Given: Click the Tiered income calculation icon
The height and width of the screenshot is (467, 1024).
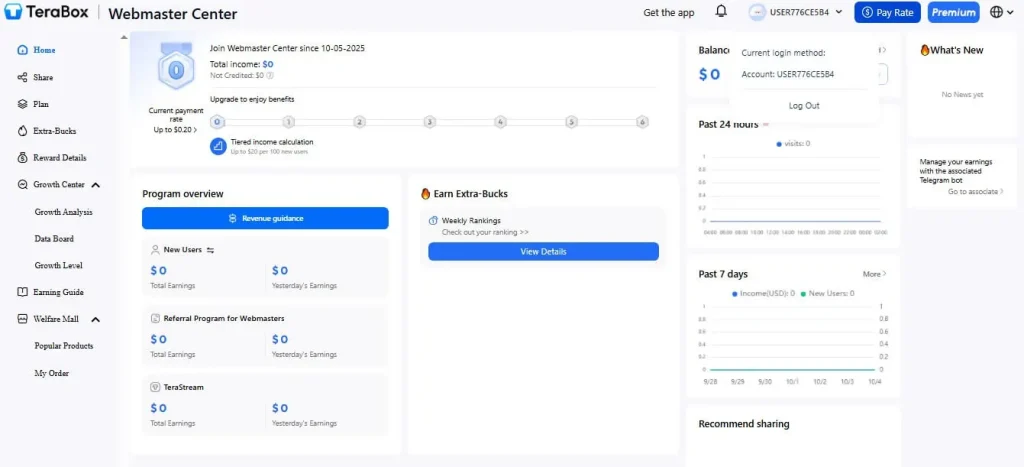Looking at the screenshot, I should coord(218,146).
